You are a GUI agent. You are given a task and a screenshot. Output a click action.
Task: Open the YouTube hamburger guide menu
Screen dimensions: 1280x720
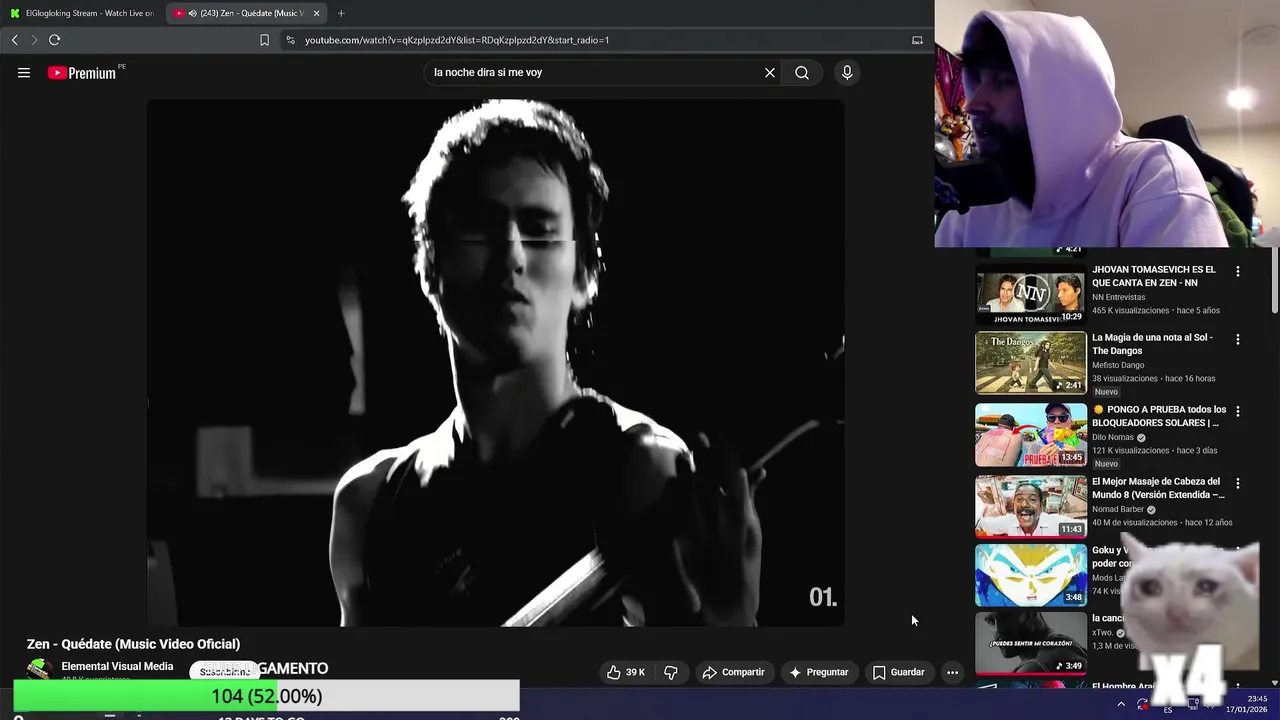click(24, 72)
